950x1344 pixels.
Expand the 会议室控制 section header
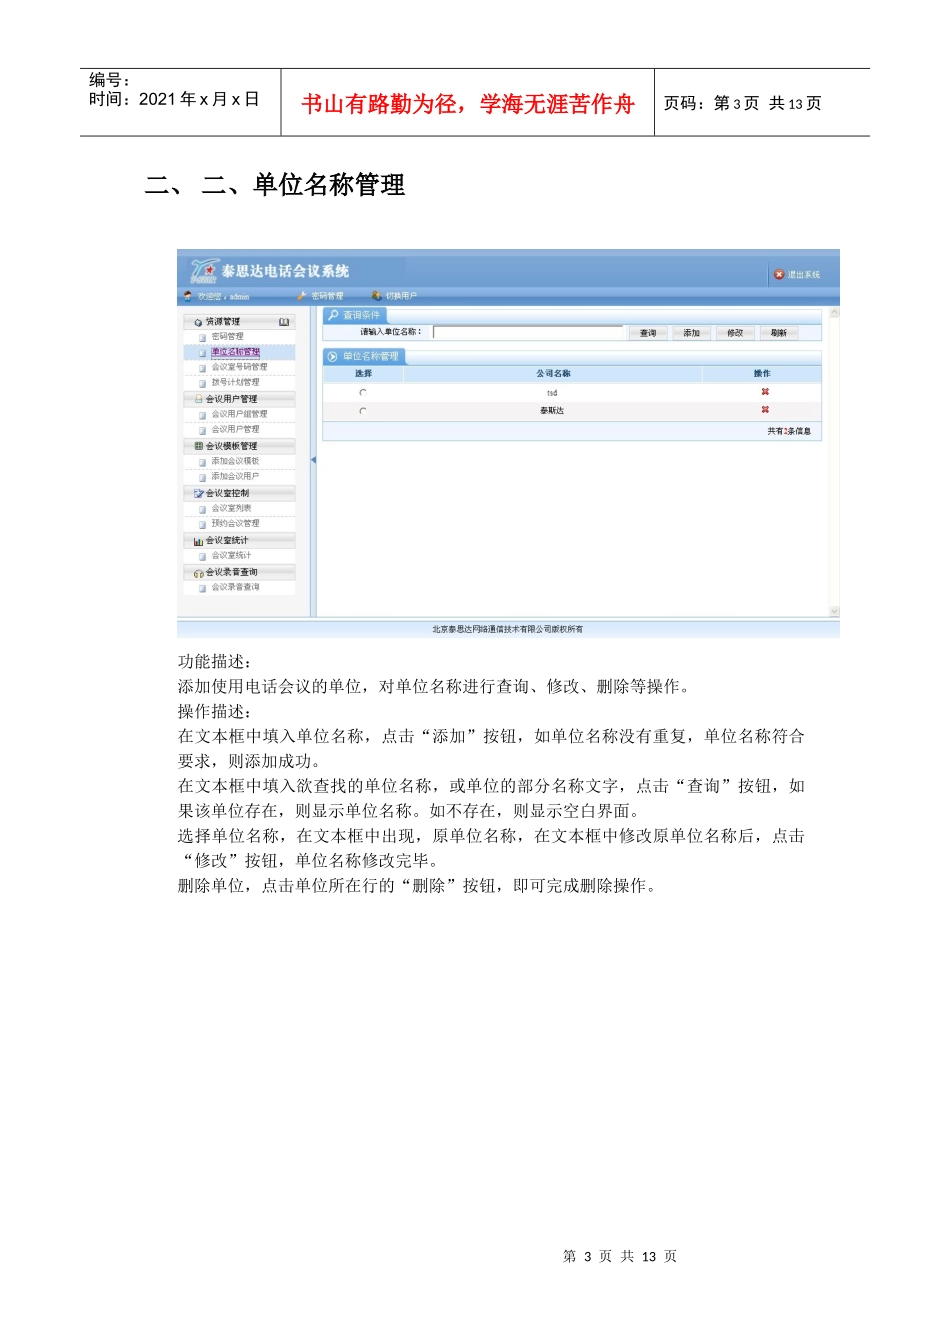(239, 493)
